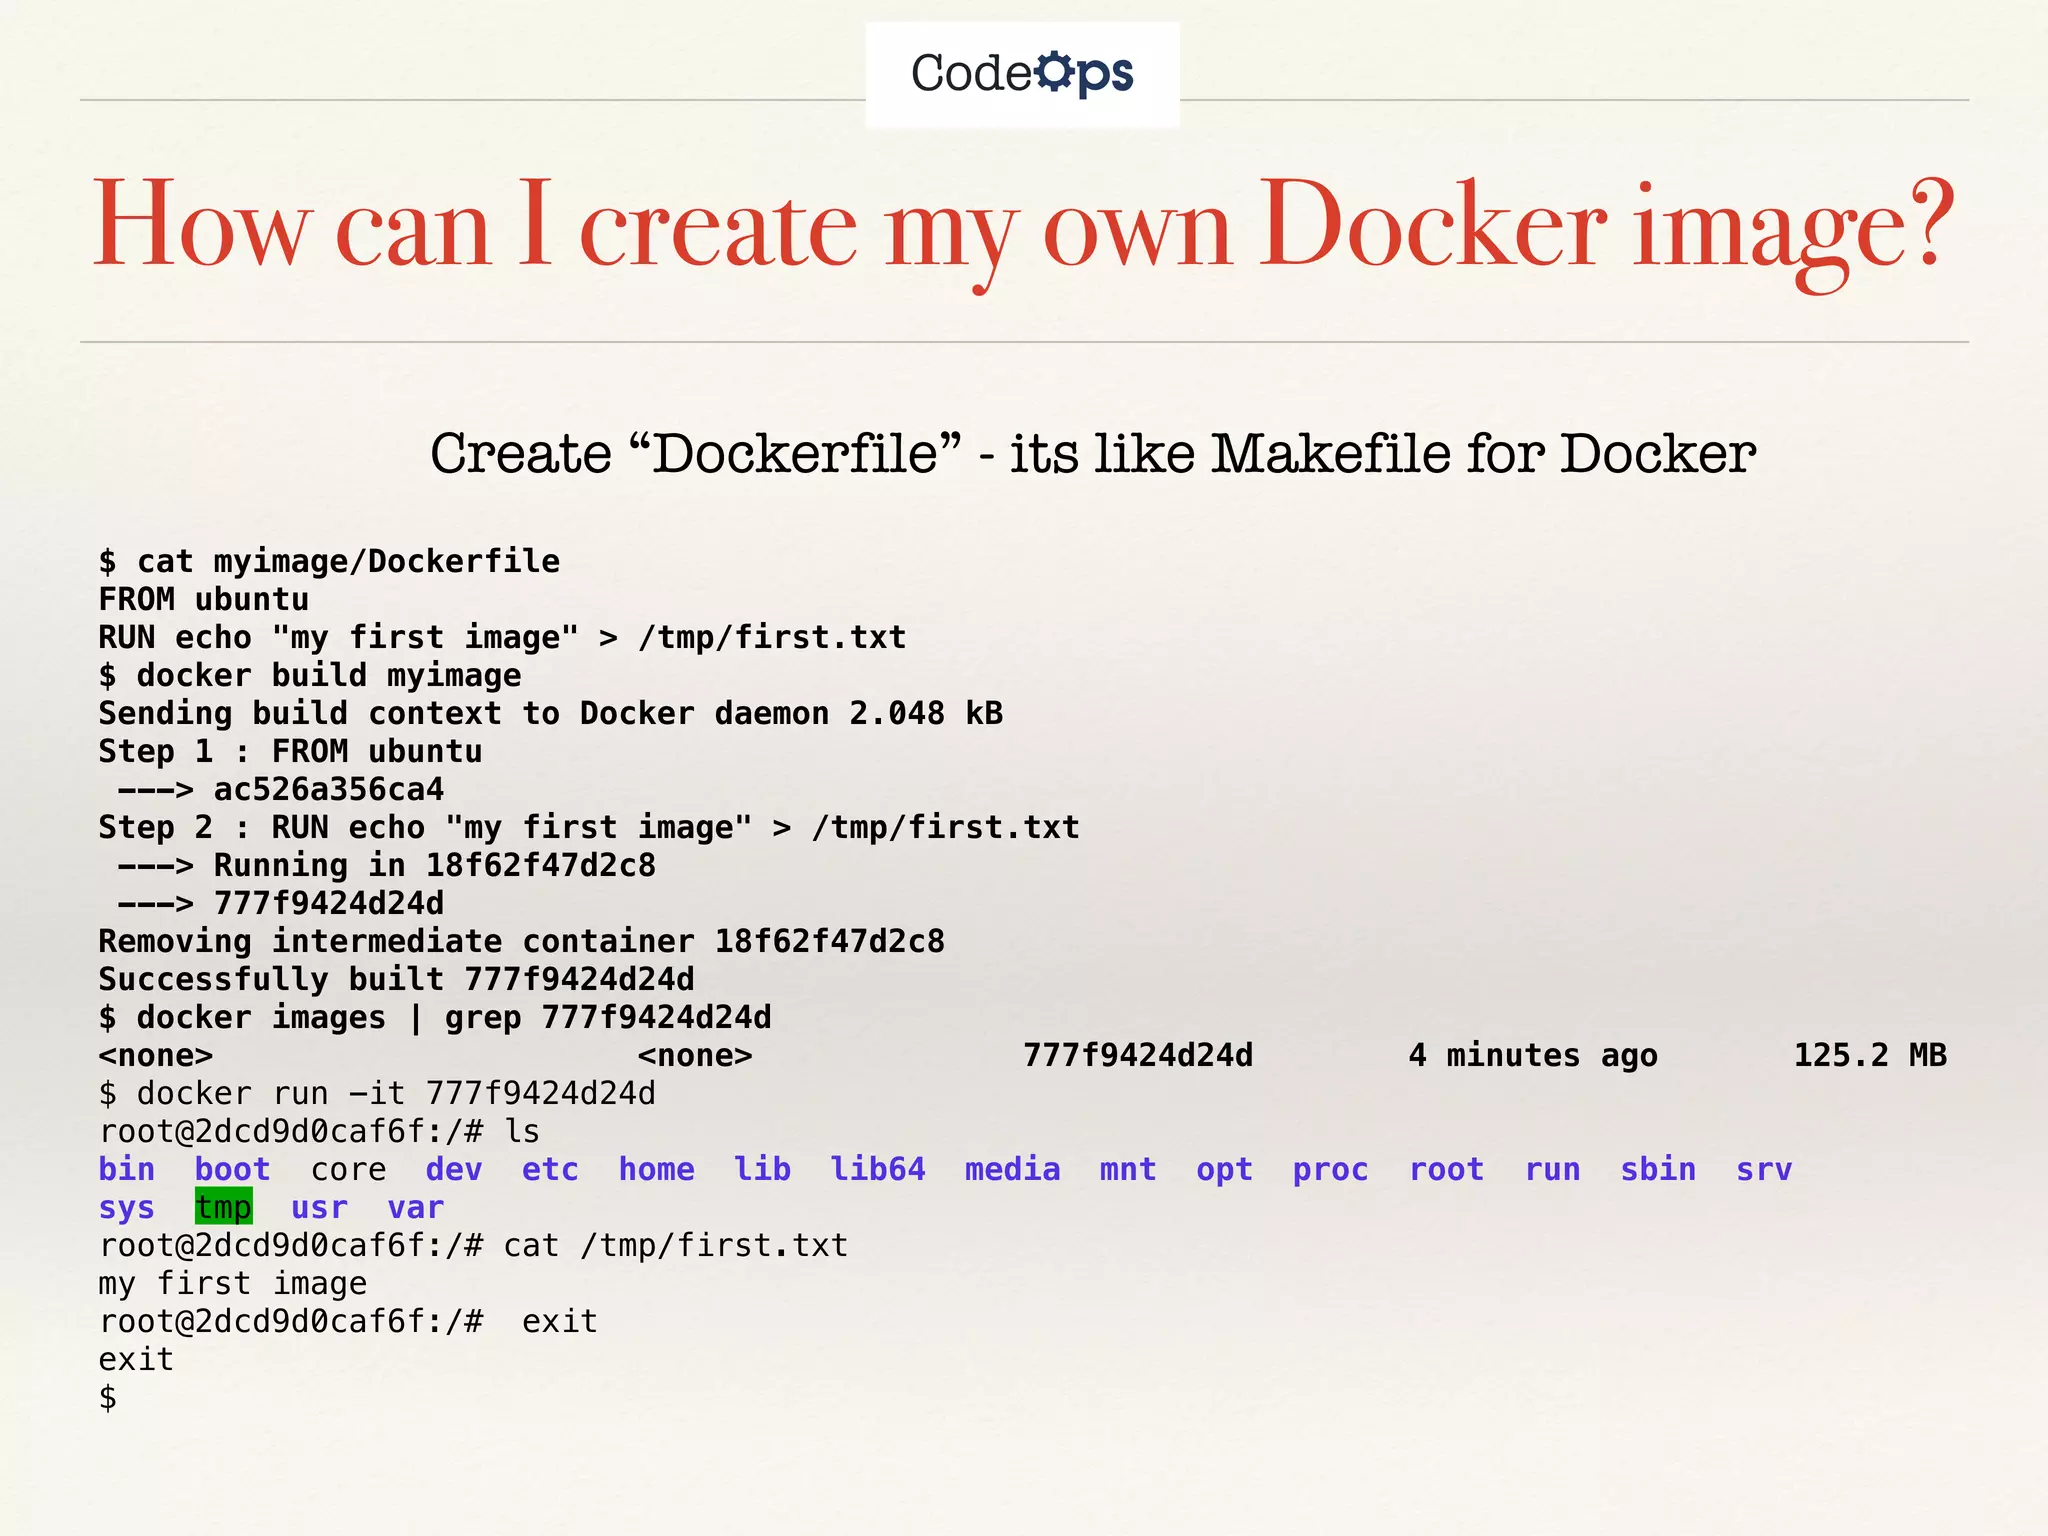Click the subtitle "Create "Dockerfile" - its like Makefile for Docker"
Screen dimensions: 2048x1536
(x=1092, y=453)
